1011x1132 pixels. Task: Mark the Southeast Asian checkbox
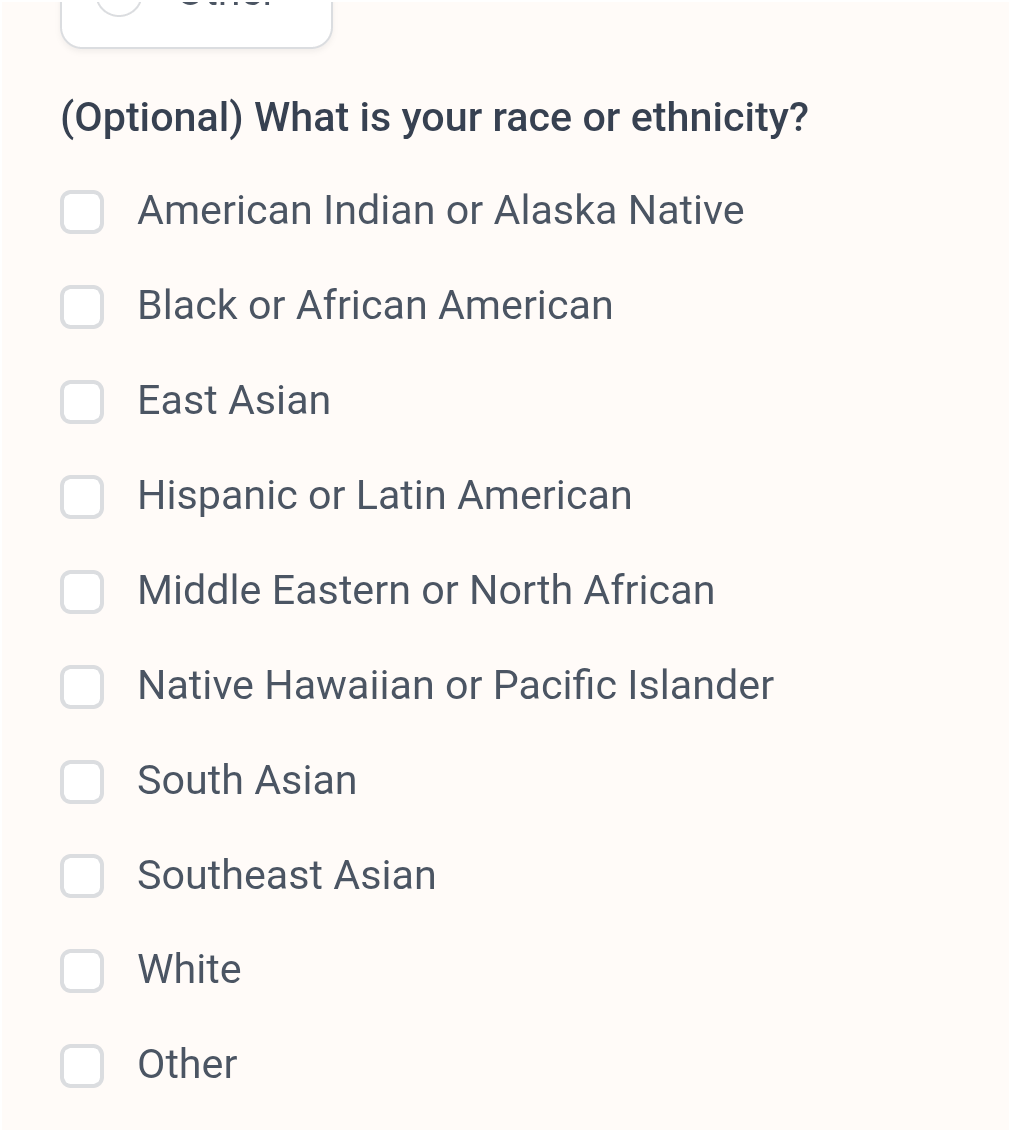pos(82,877)
